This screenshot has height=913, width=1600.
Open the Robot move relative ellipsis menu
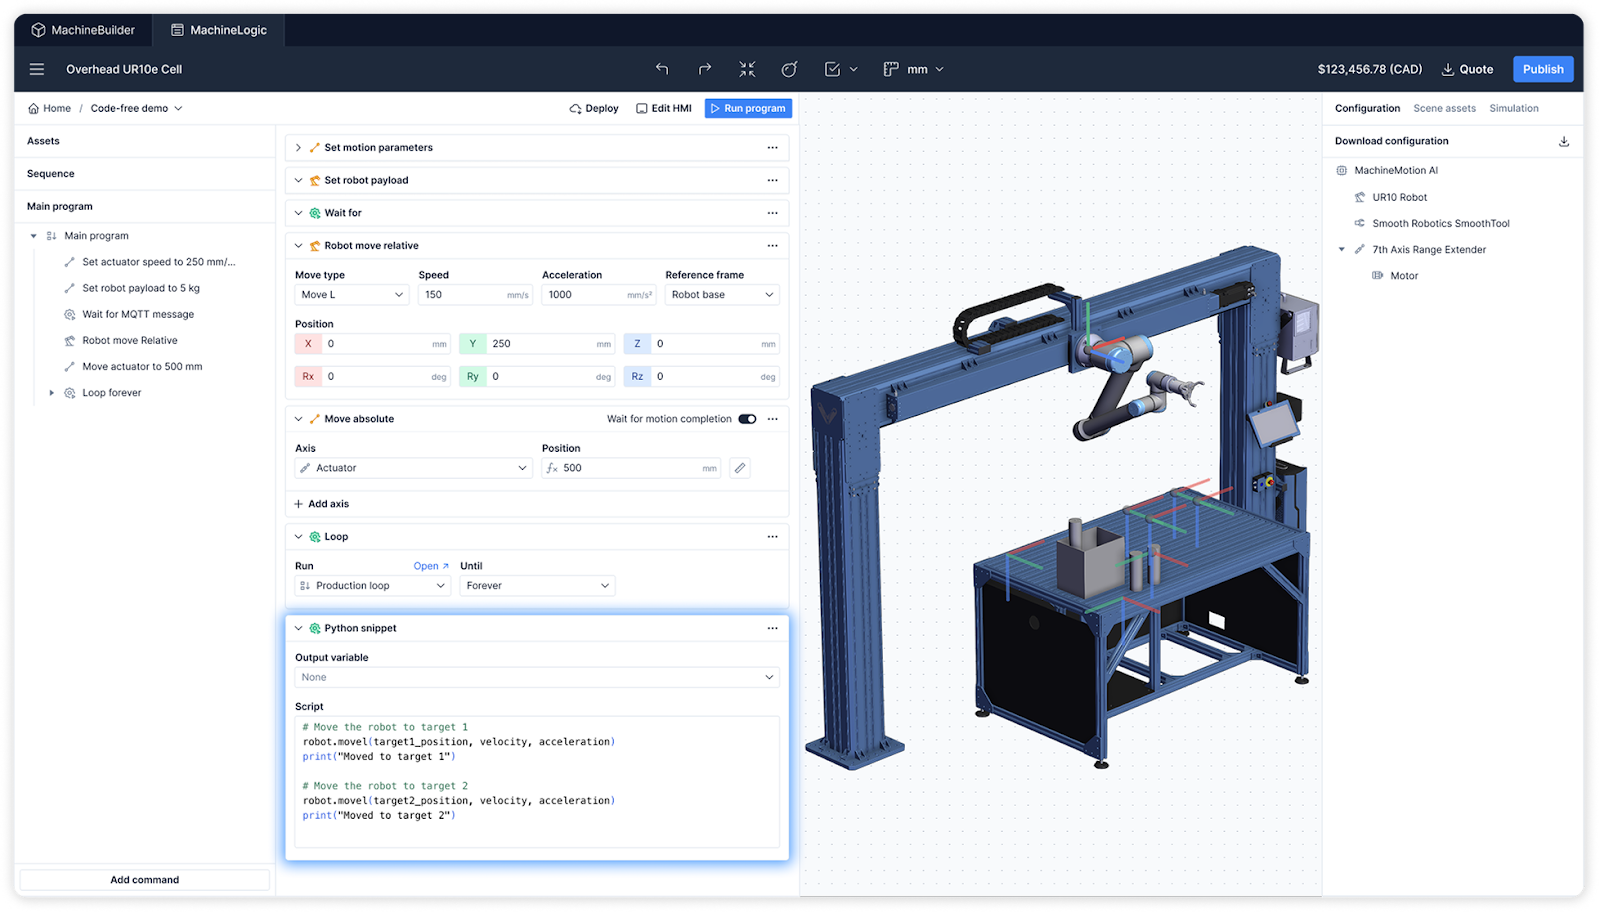pyautogui.click(x=772, y=246)
